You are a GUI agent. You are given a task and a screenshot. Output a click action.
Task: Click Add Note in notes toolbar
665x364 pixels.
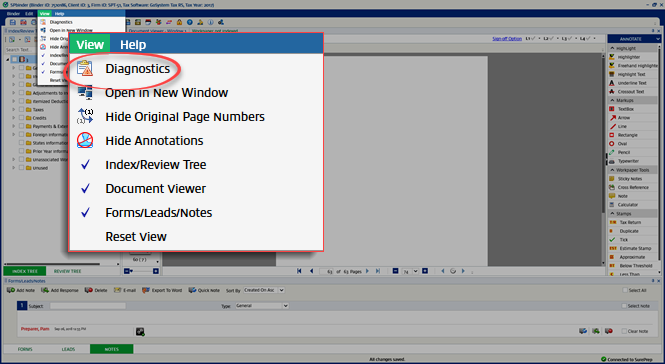tap(21, 290)
